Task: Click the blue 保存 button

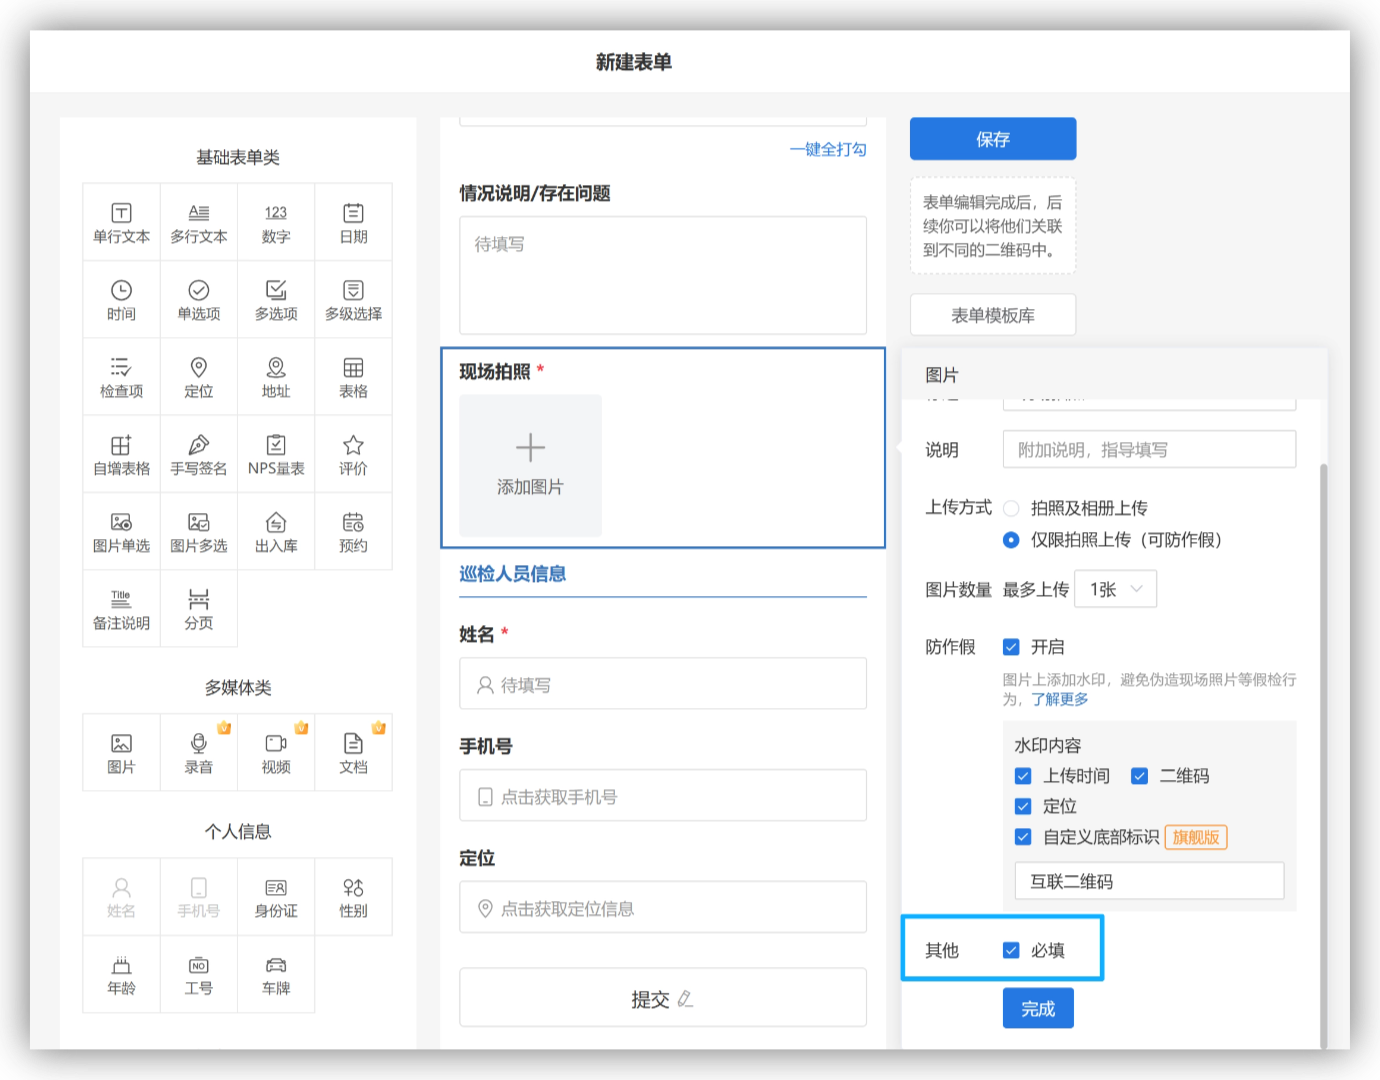Action: coord(992,139)
